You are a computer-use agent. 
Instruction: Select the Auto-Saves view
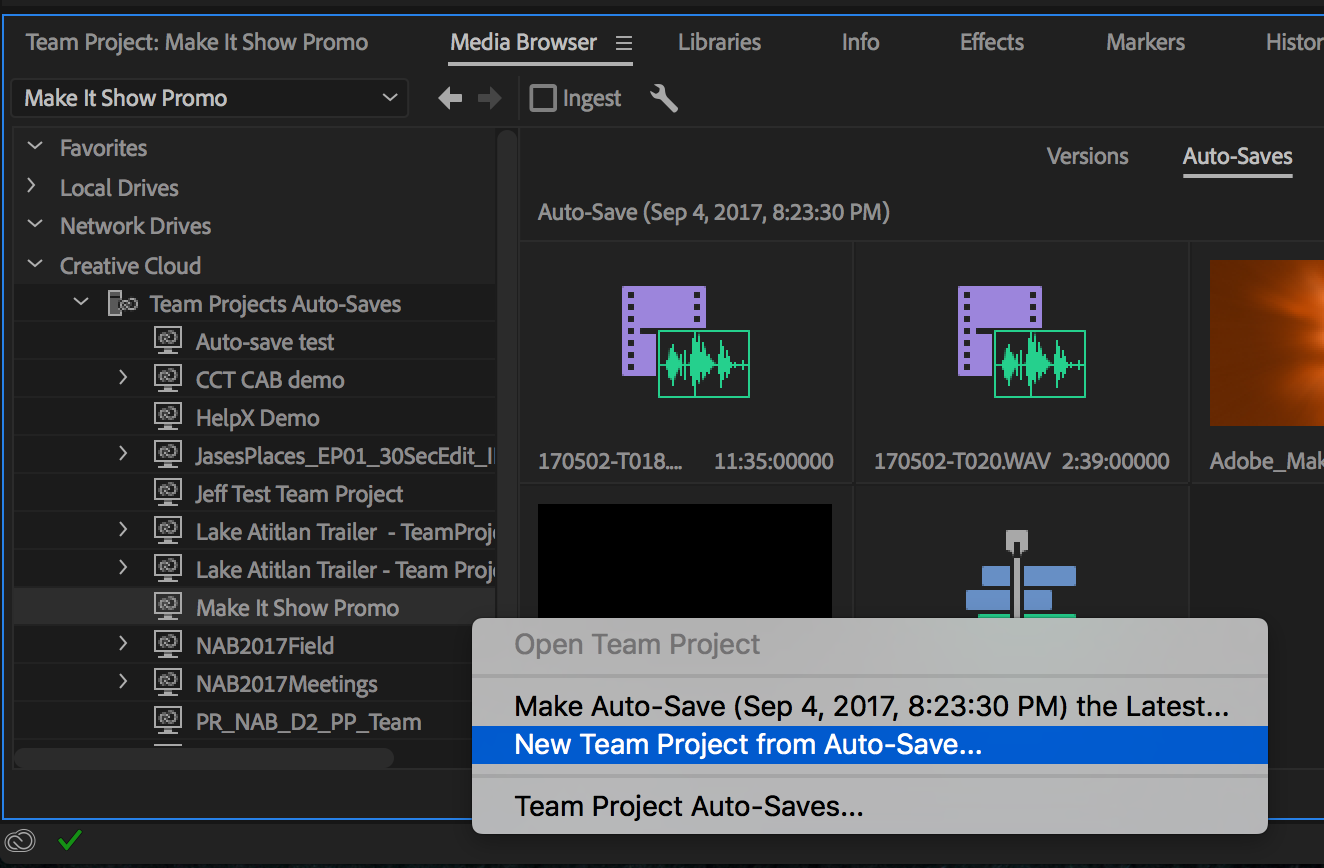pyautogui.click(x=1237, y=156)
